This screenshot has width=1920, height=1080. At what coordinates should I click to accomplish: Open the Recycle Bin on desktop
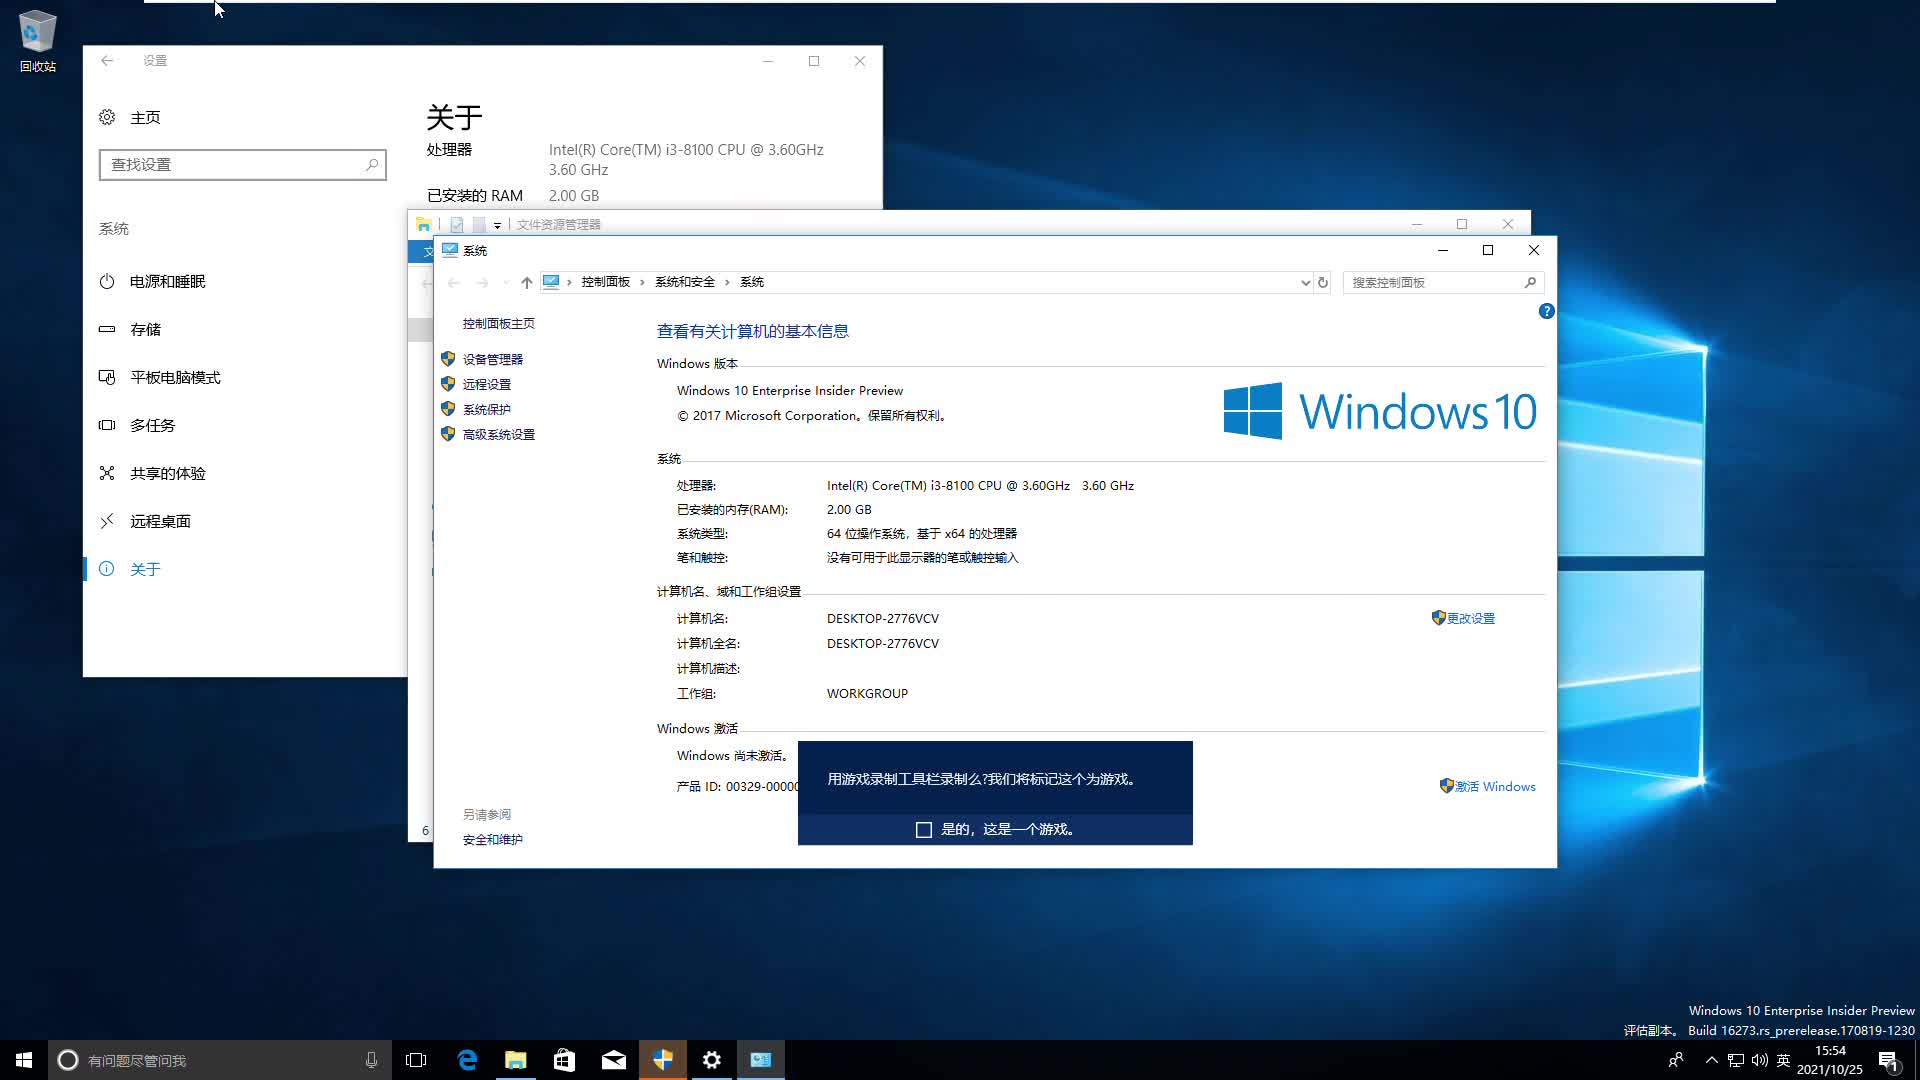click(37, 40)
